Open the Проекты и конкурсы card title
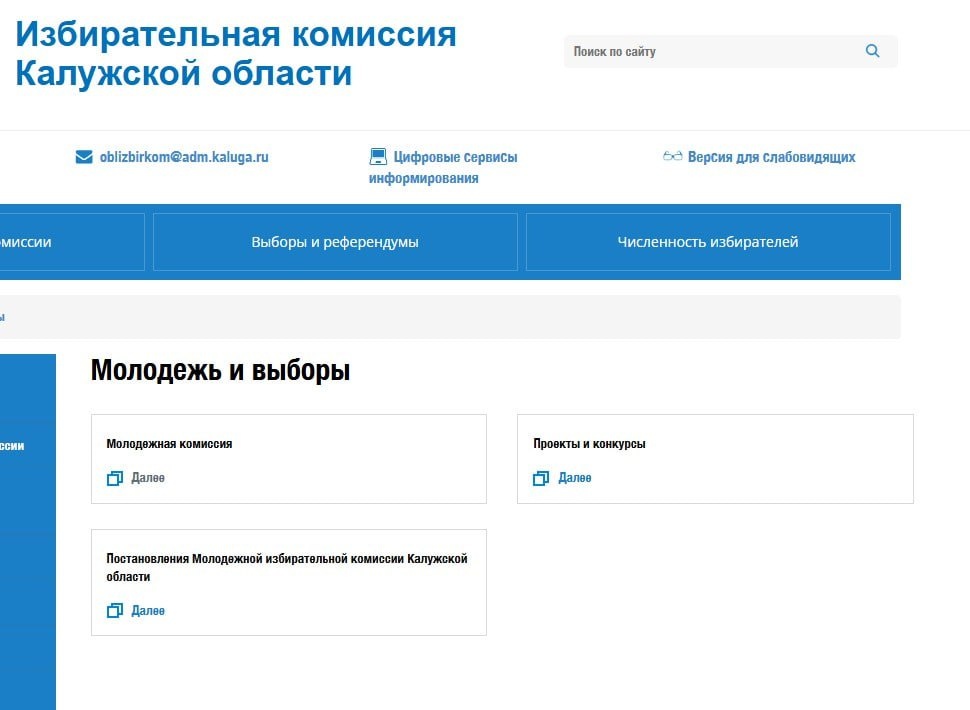Screen dimensions: 970x710 tap(589, 443)
